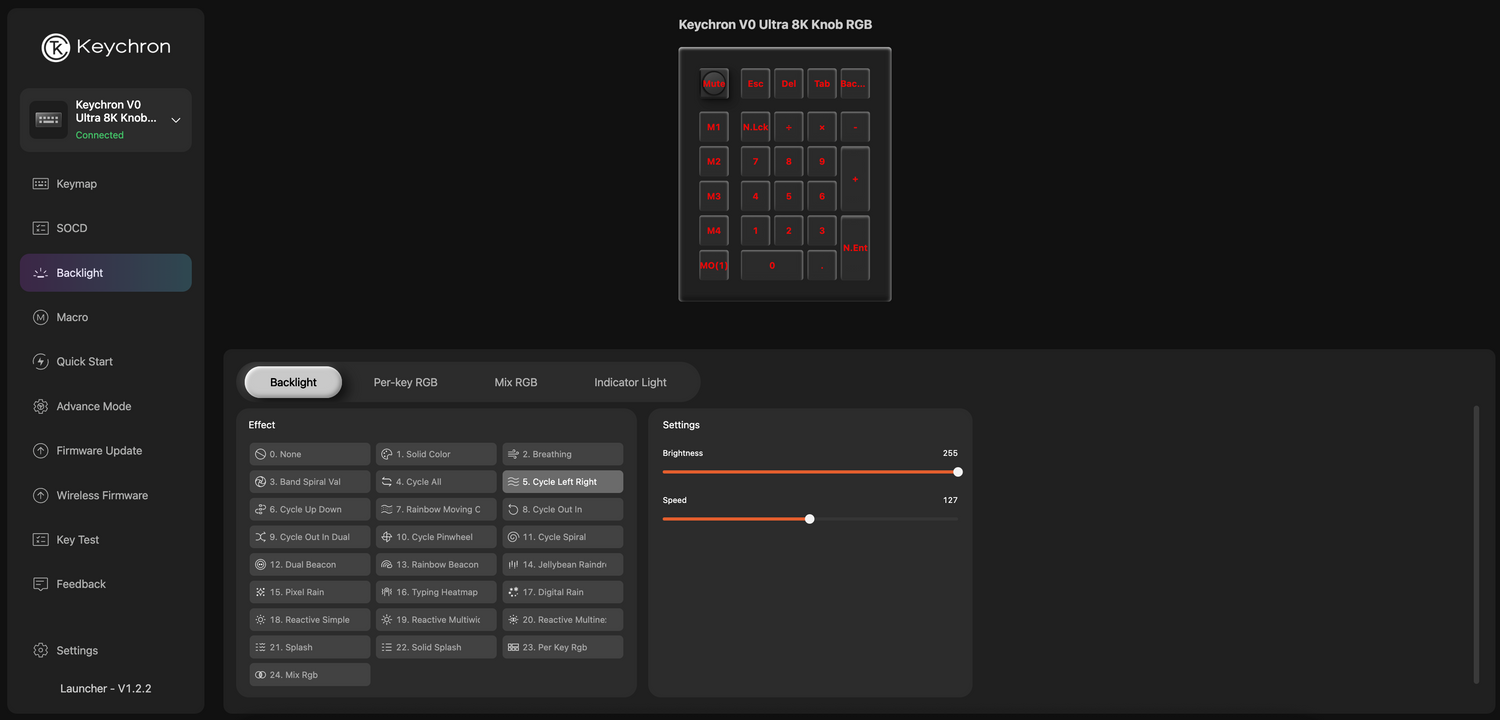Open the Key Test tool
Viewport: 1500px width, 720px height.
click(79, 539)
